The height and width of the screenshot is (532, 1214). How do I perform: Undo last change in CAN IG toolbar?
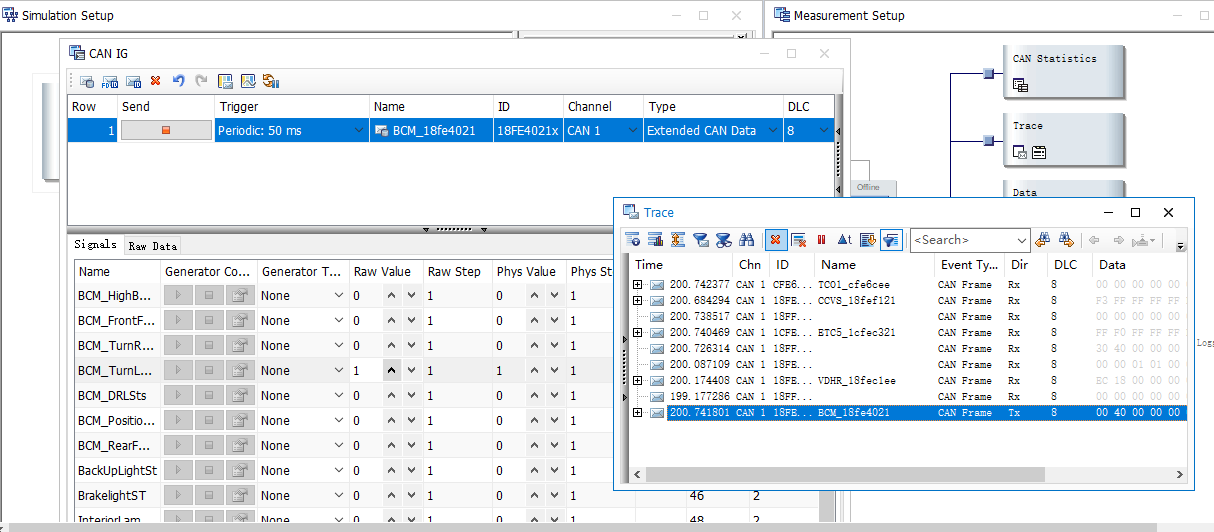coord(178,81)
